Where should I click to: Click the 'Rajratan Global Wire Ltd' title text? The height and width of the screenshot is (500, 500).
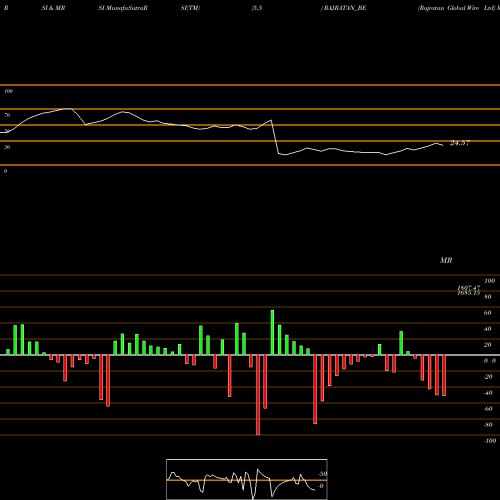[456, 8]
